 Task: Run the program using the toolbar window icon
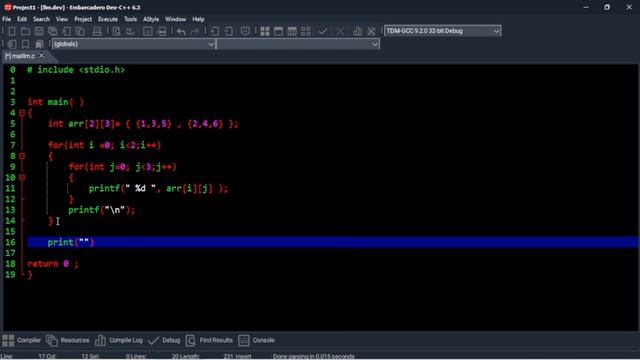click(x=278, y=31)
